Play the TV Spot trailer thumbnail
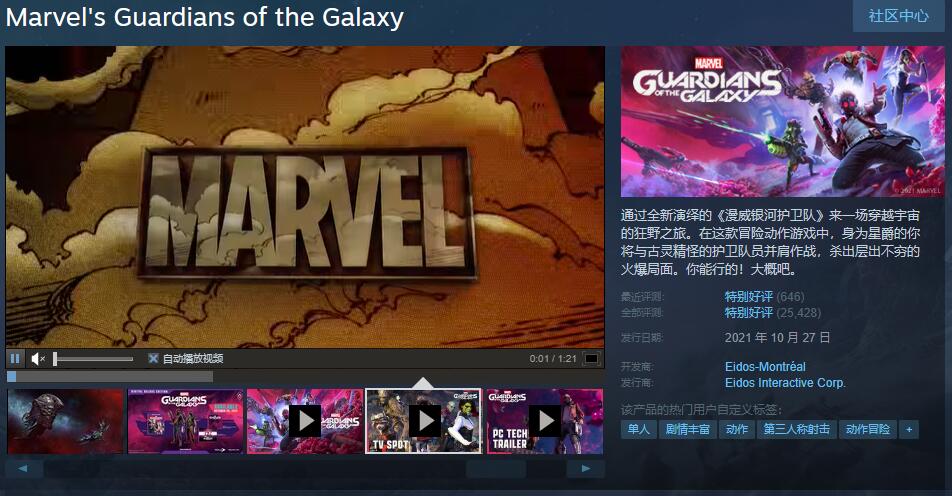This screenshot has height=496, width=952. (x=423, y=421)
